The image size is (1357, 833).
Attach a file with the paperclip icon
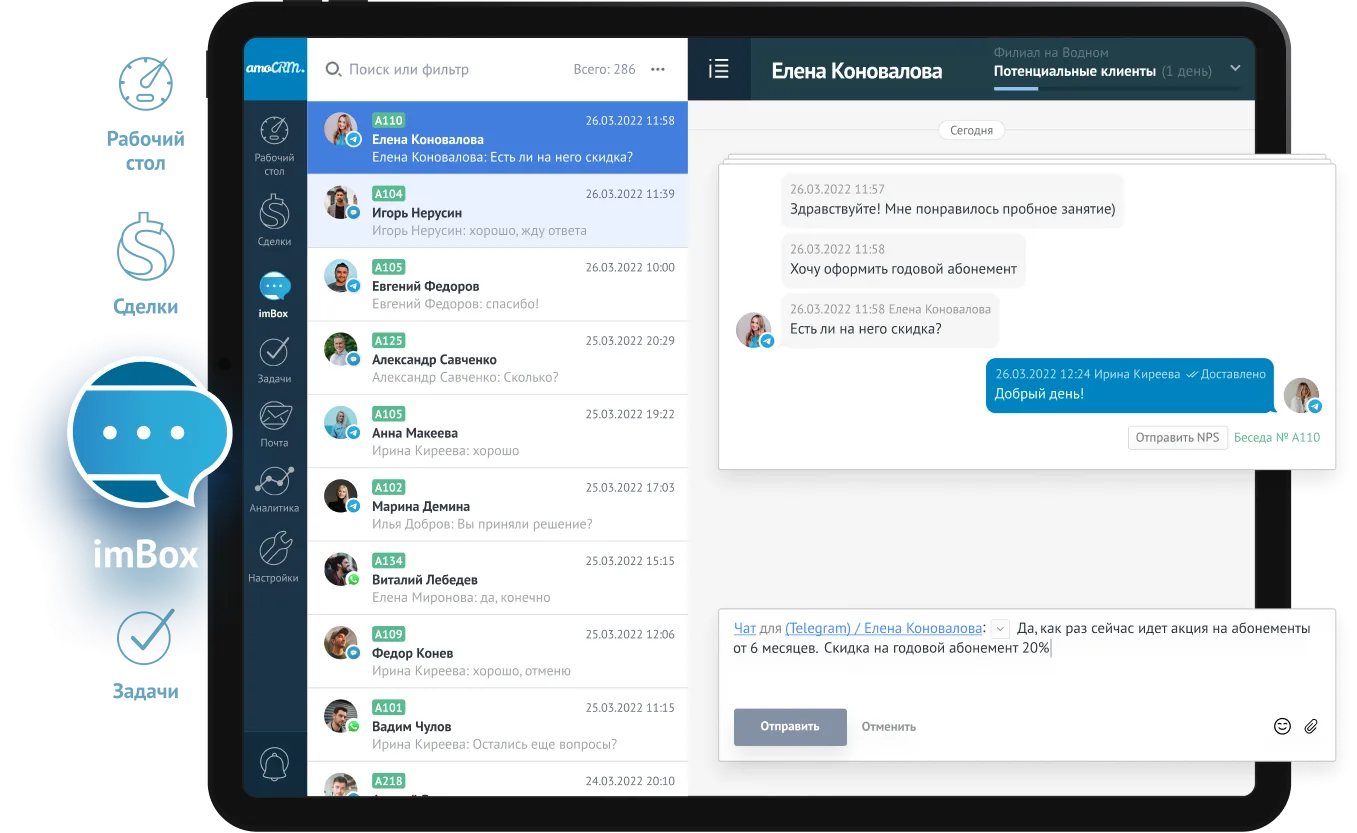1312,726
